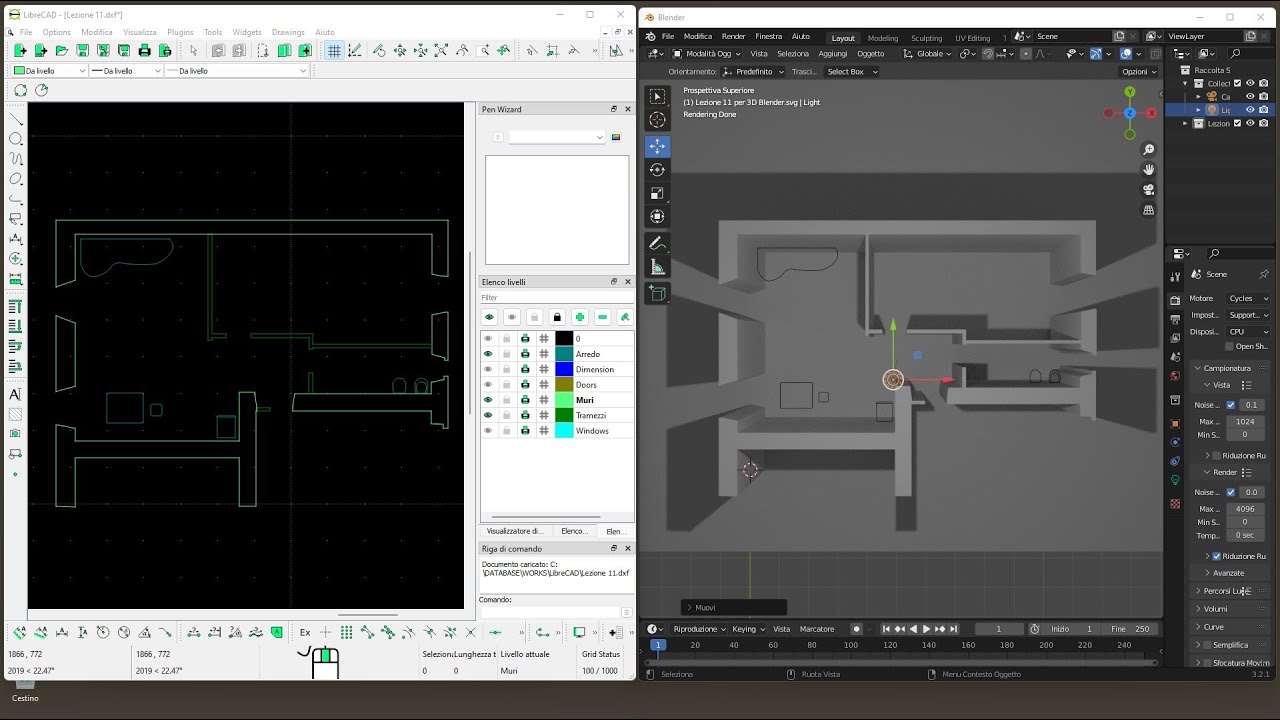Click the Print icon in LibreCAD toolbar
Image resolution: width=1280 pixels, height=720 pixels.
144,50
